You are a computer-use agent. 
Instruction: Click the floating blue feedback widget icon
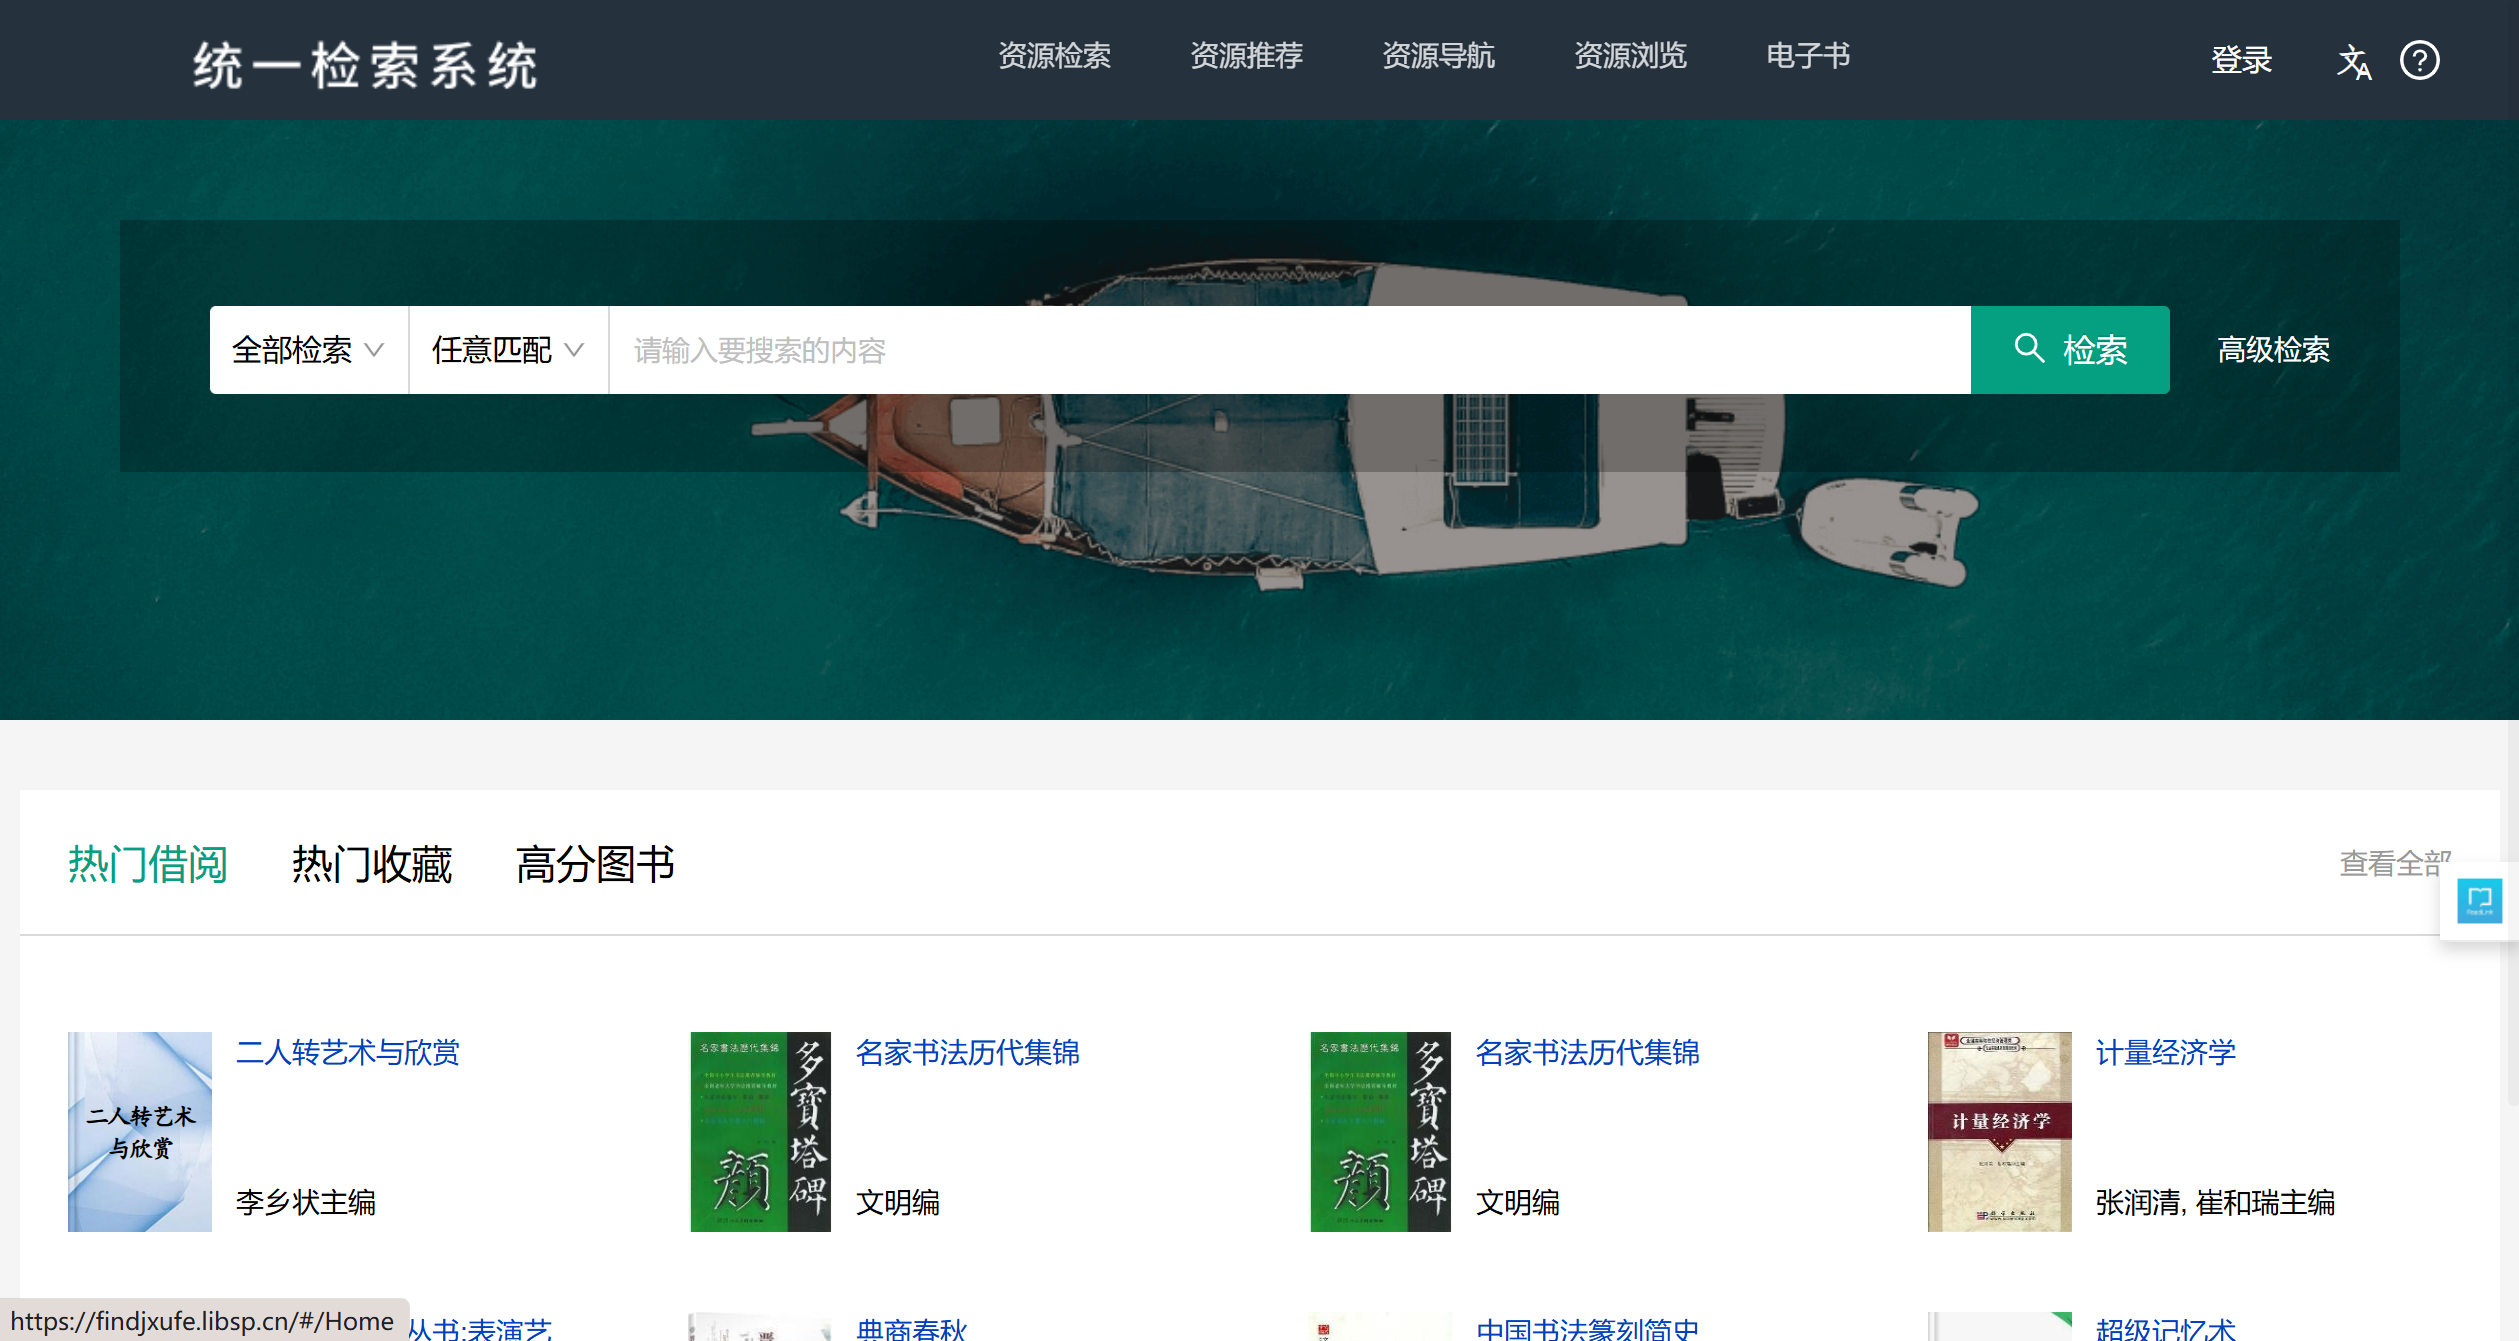2479,900
